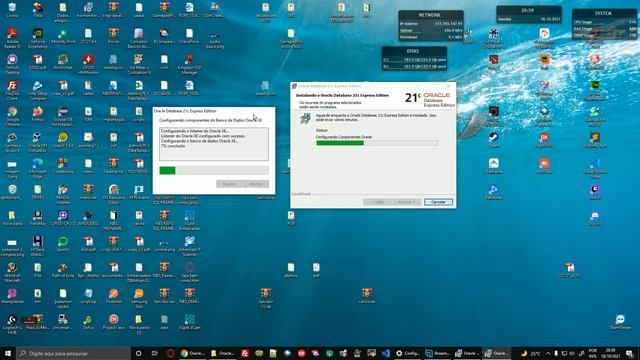Open the Steam desktop icon on the right
This screenshot has height=360, width=640.
tap(493, 140)
